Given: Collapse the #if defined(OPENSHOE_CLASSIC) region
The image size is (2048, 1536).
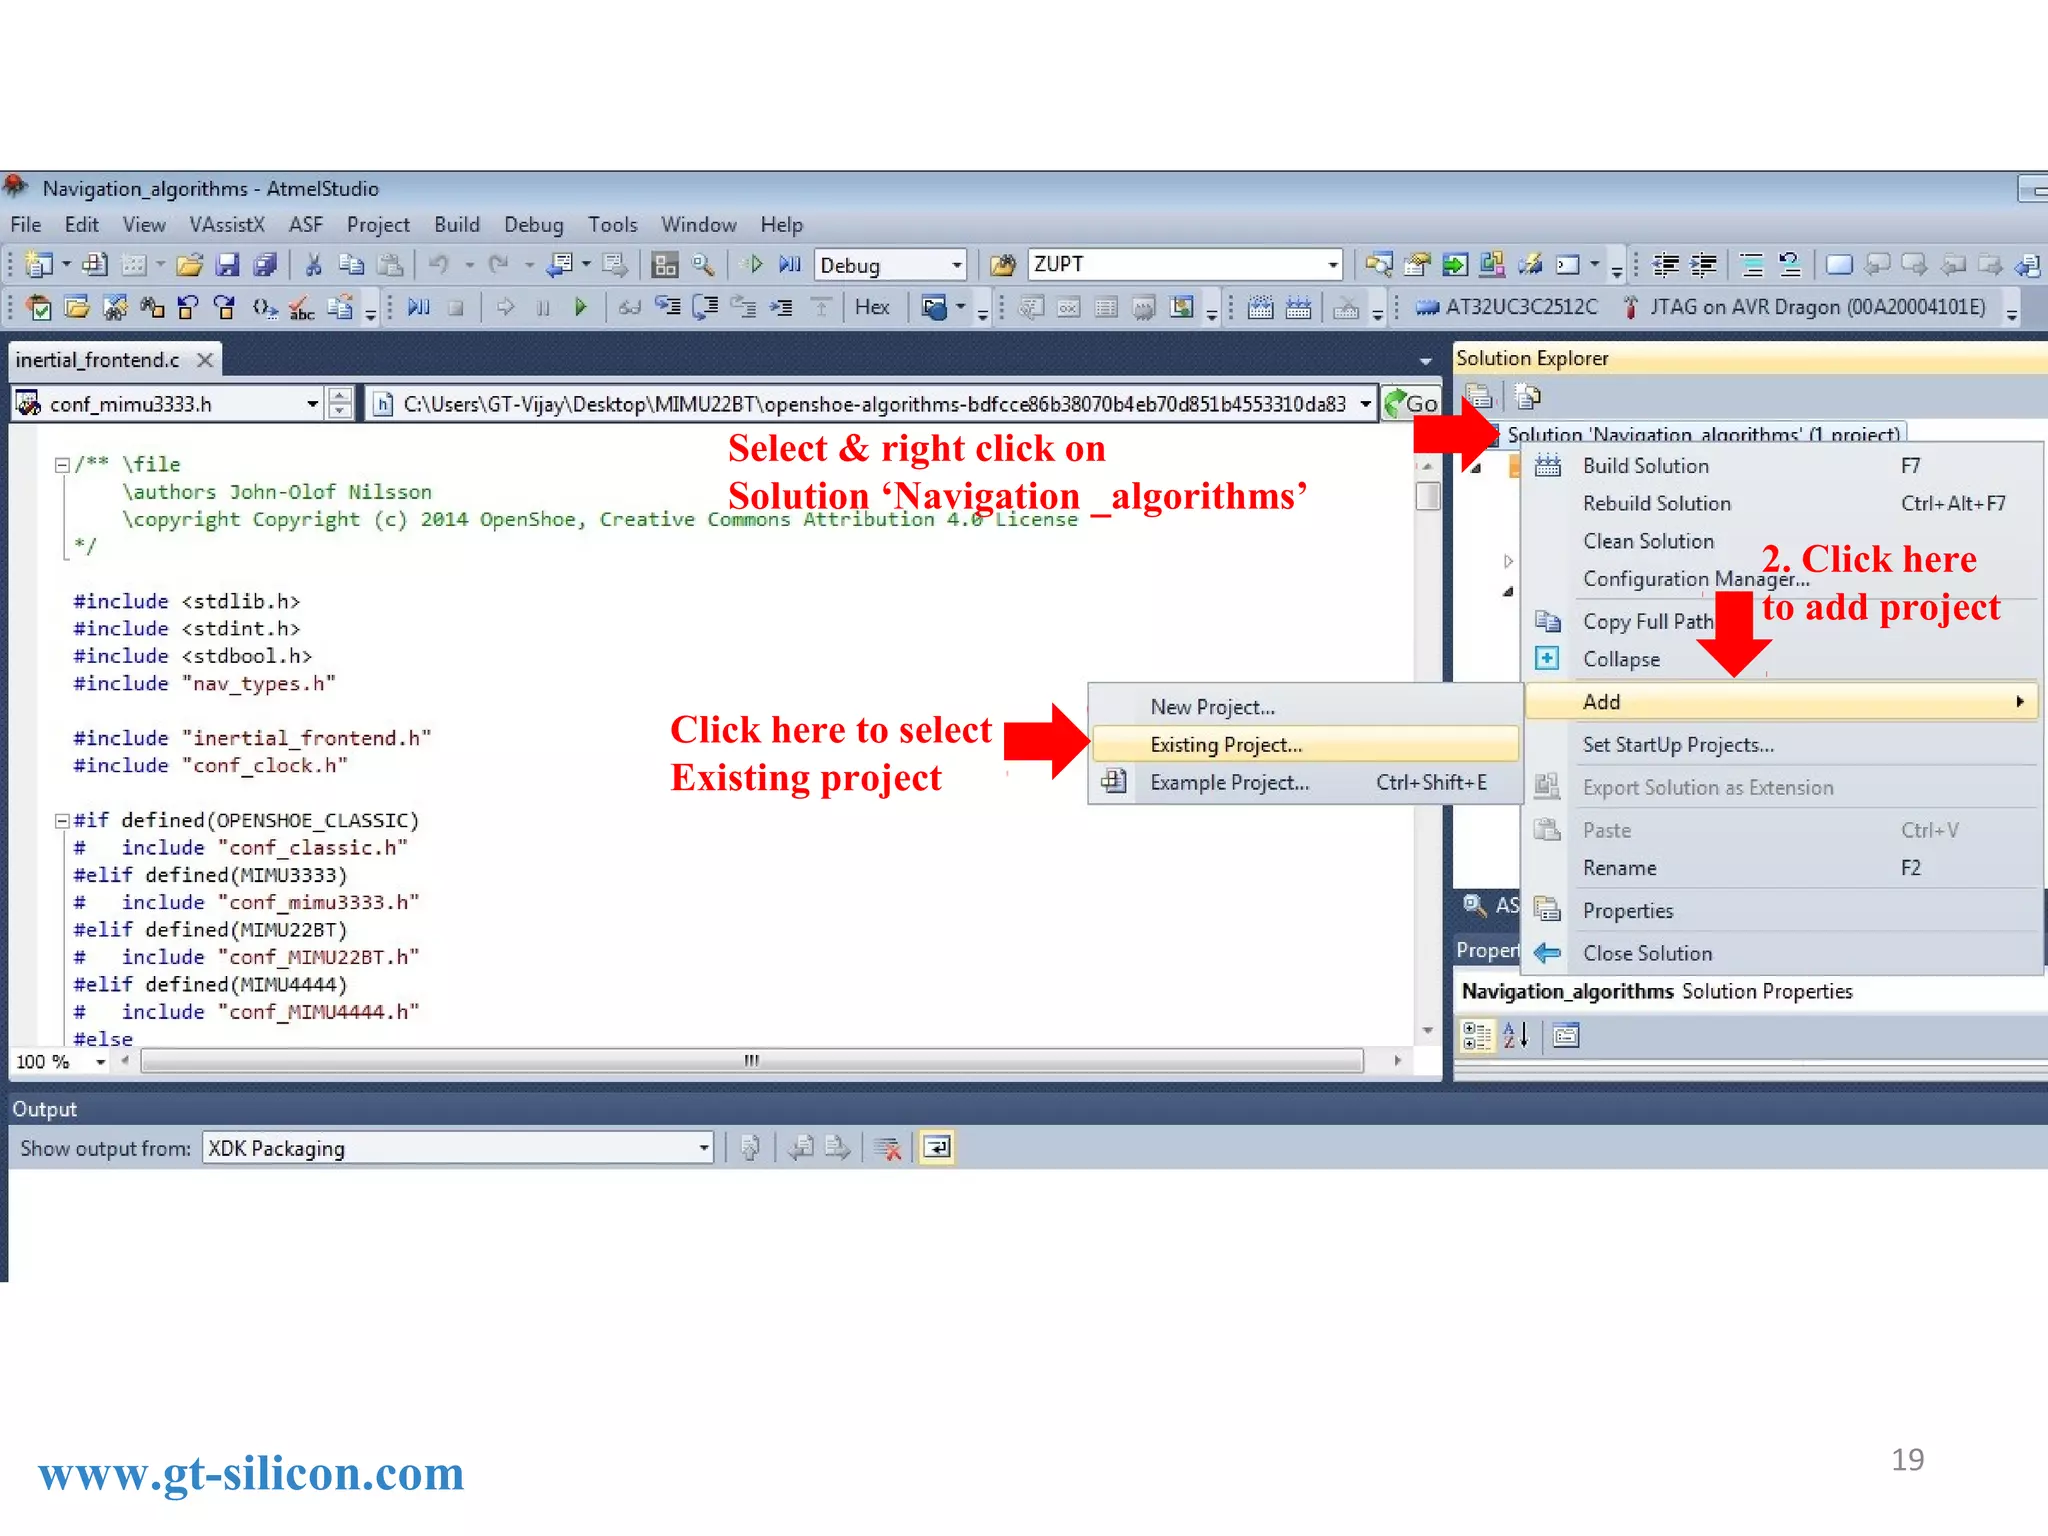Looking at the screenshot, I should click(62, 821).
